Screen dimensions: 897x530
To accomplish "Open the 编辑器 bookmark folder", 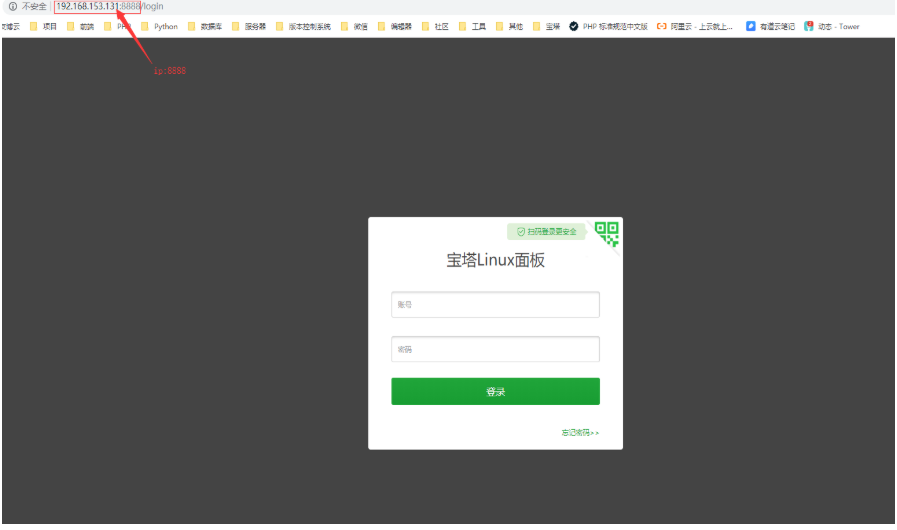I will 395,26.
